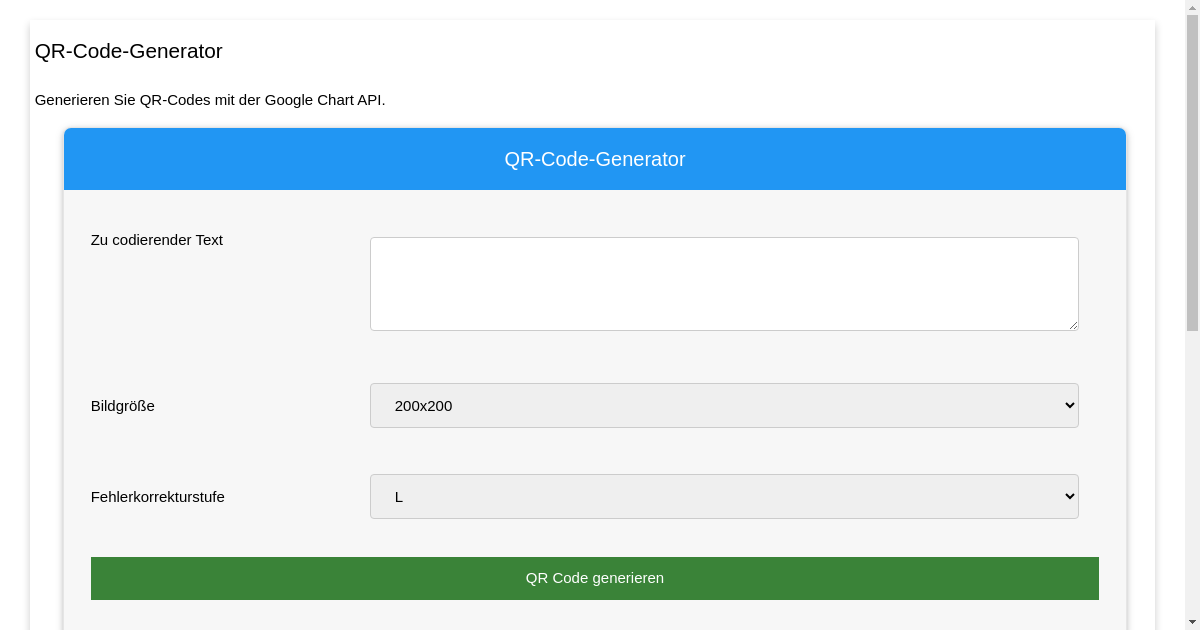This screenshot has width=1200, height=630.
Task: Click the scrollbar up arrow icon
Action: pyautogui.click(x=1192, y=7)
